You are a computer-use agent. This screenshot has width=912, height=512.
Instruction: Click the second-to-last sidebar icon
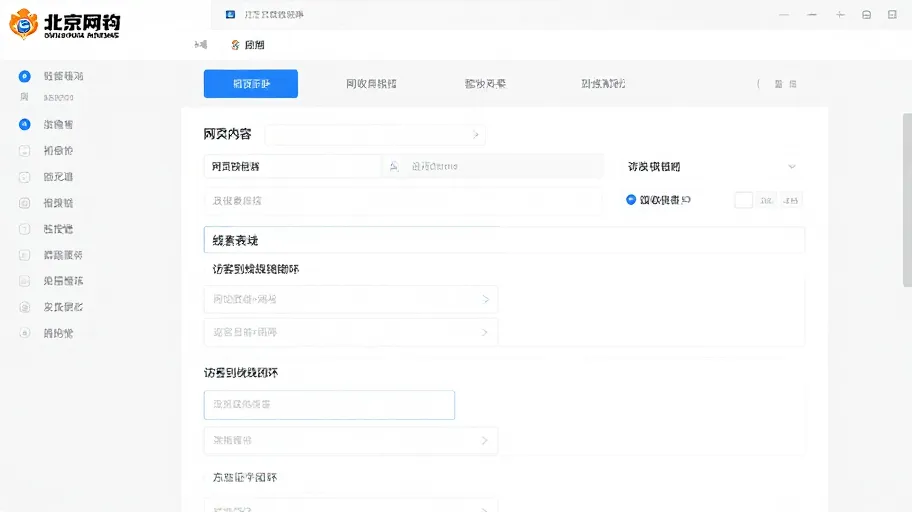[24, 307]
